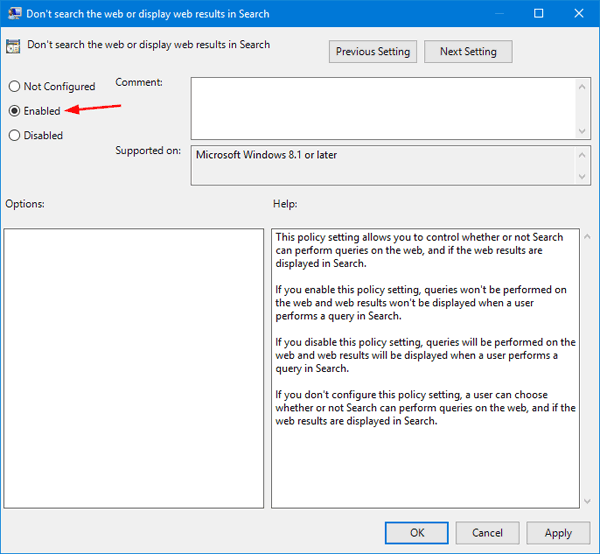Click the 'If you disable this policy' paragraph
Viewport: 600px width, 554px height.
pos(426,355)
